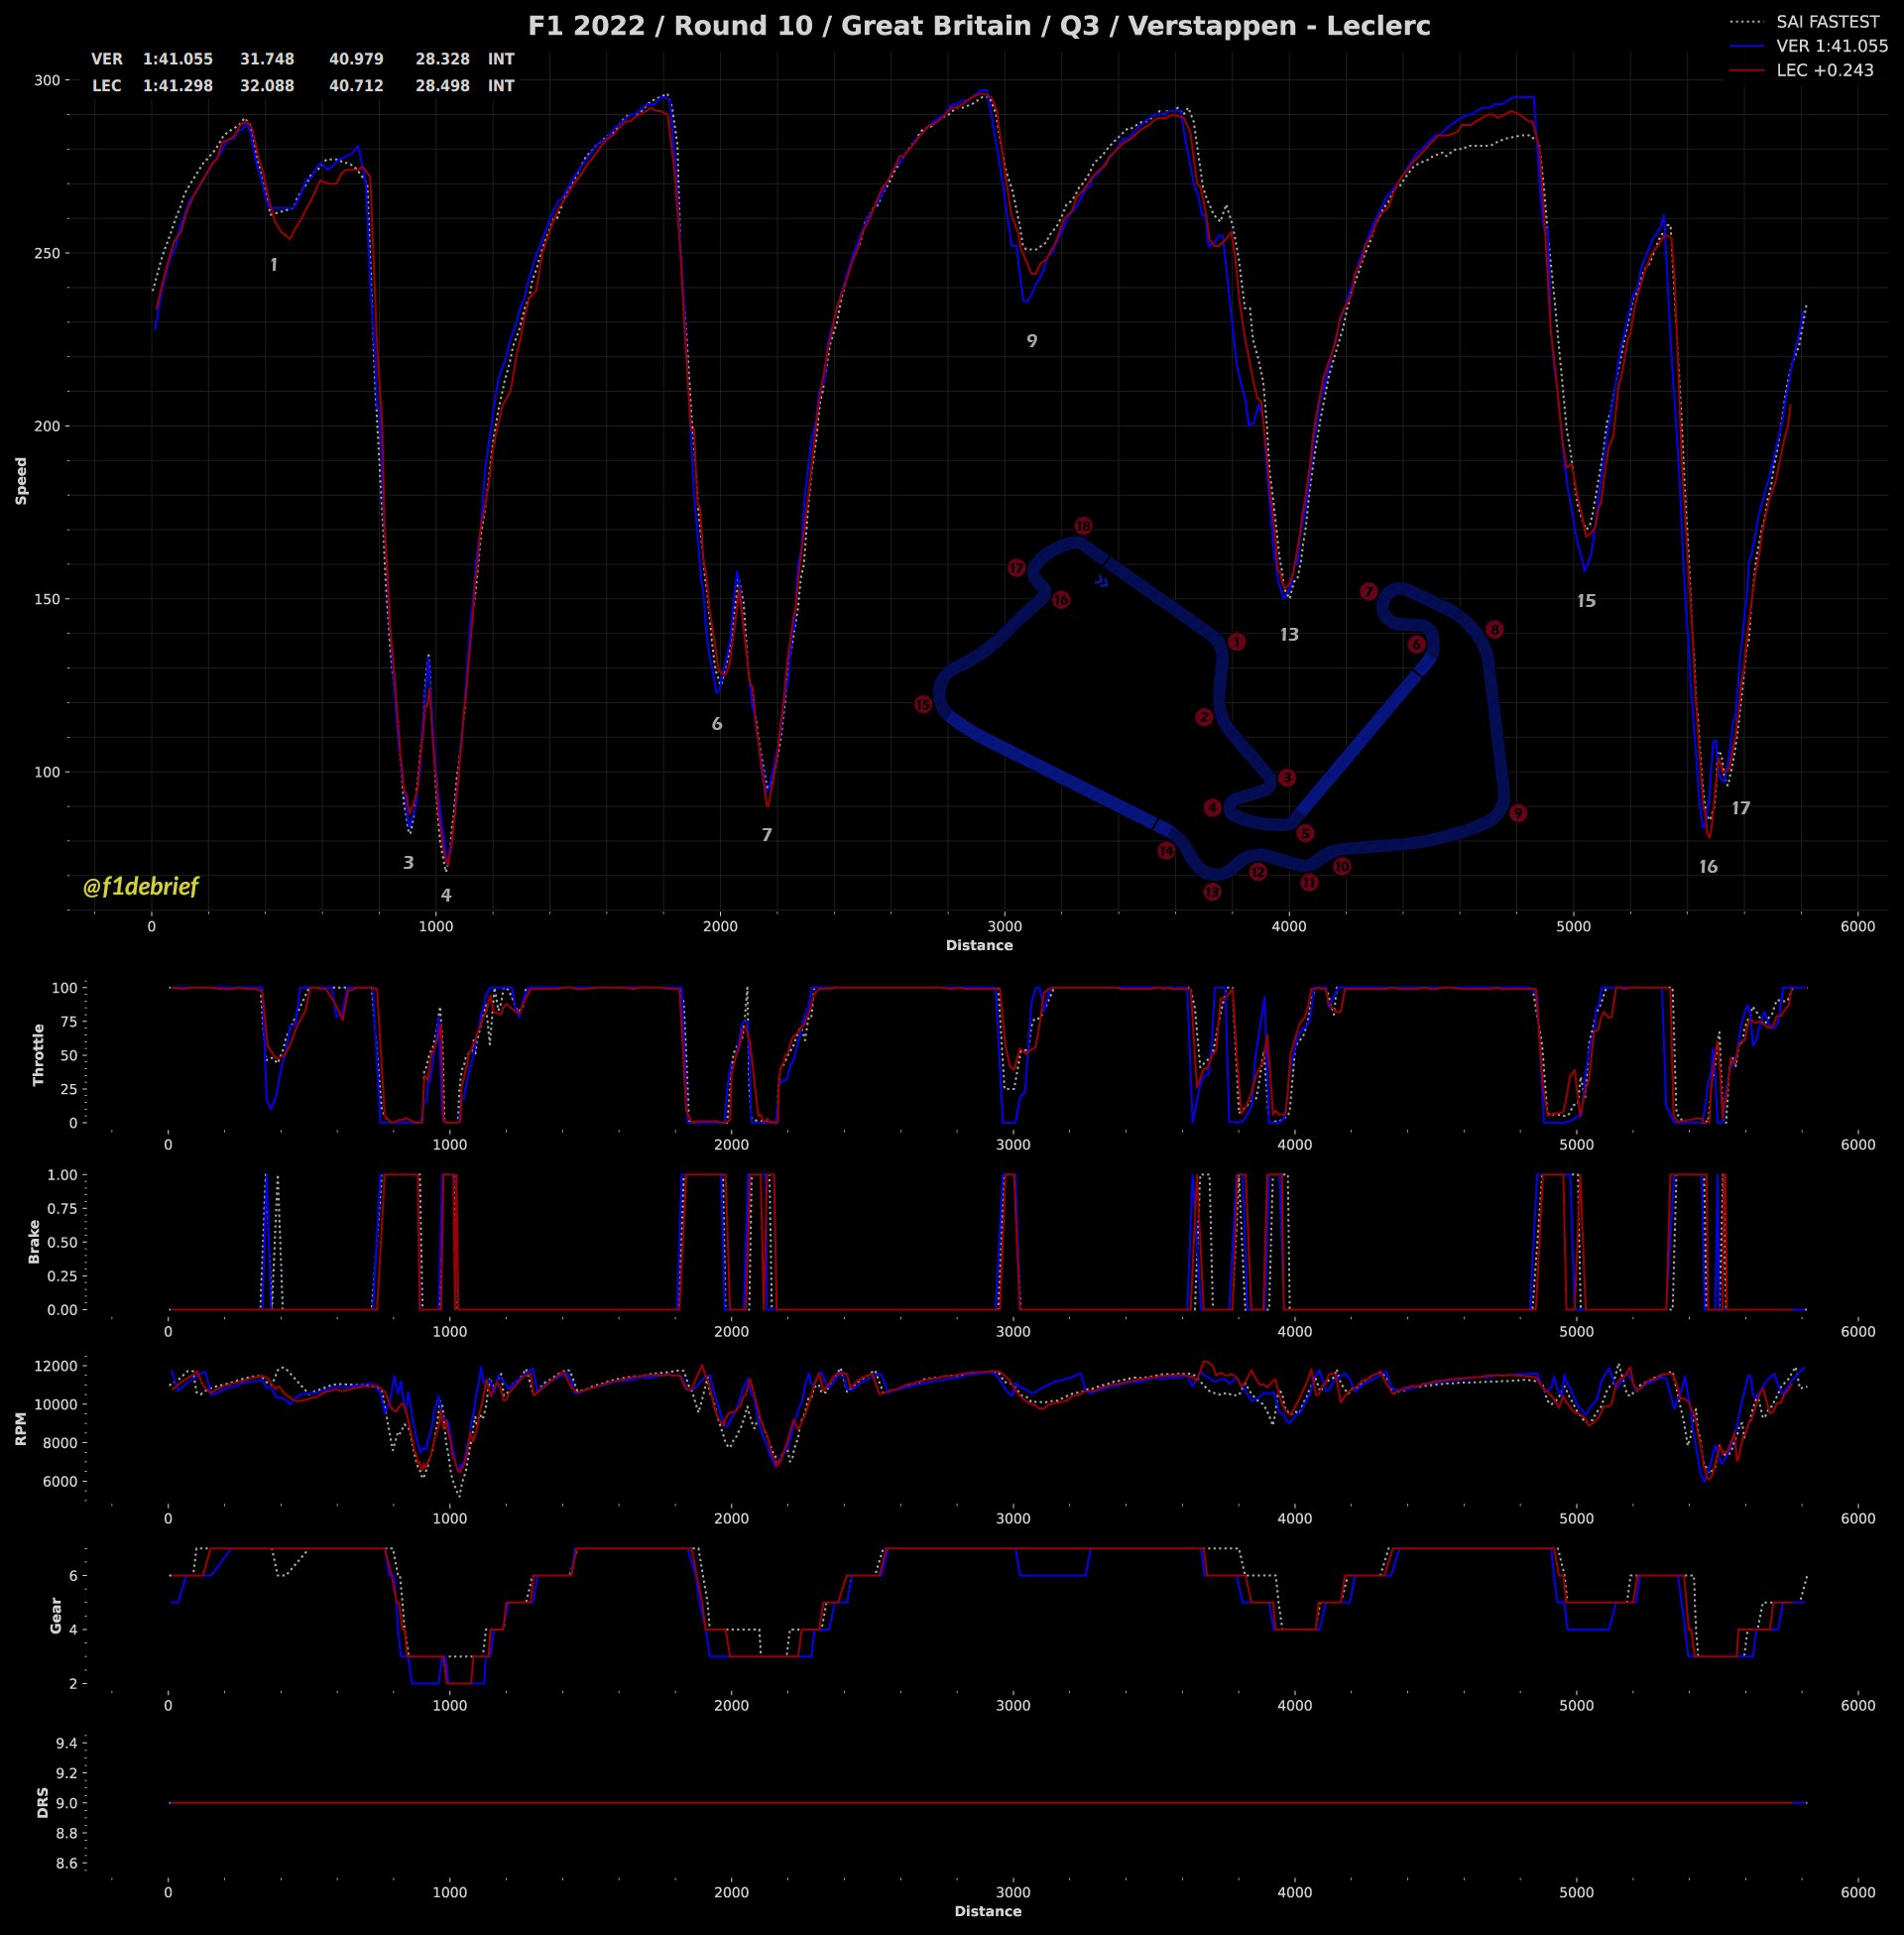Click the grey corner 15 label on speed trace

tap(1586, 601)
